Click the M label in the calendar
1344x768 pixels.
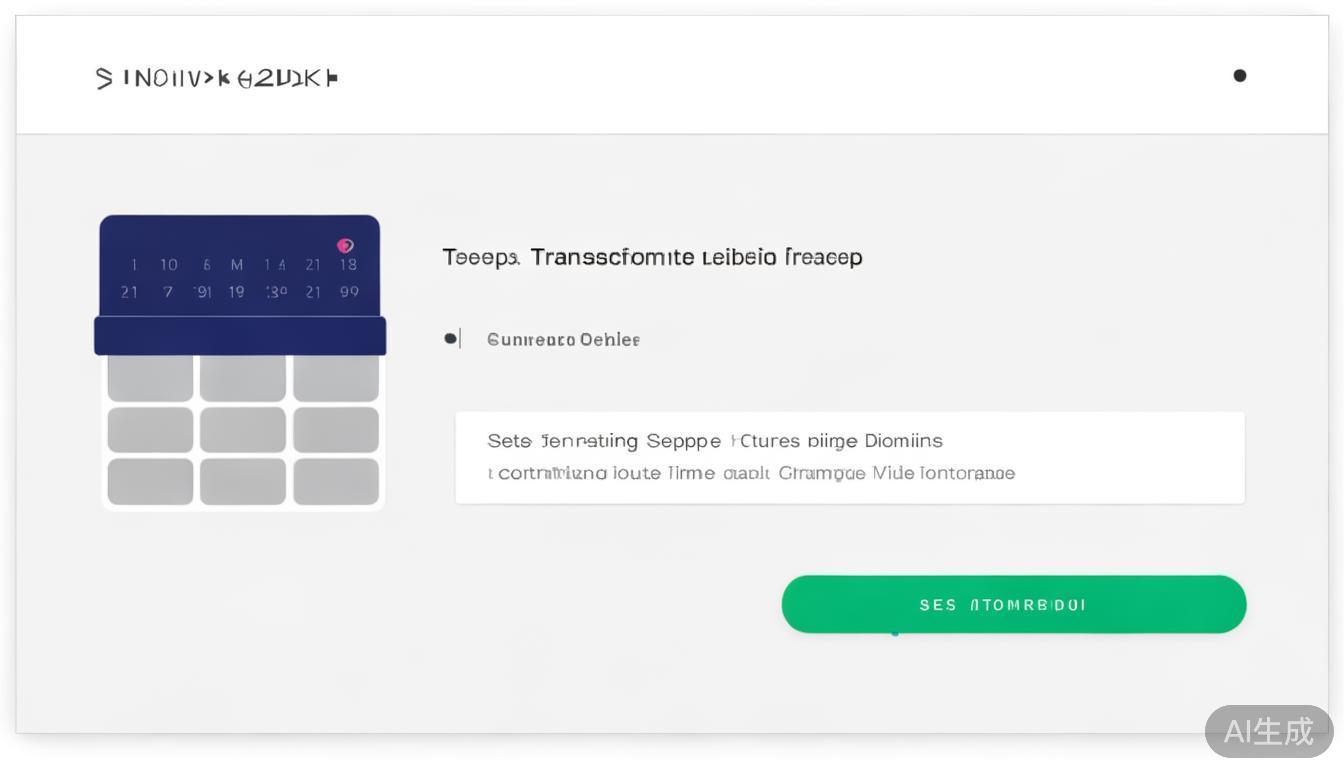tap(237, 265)
